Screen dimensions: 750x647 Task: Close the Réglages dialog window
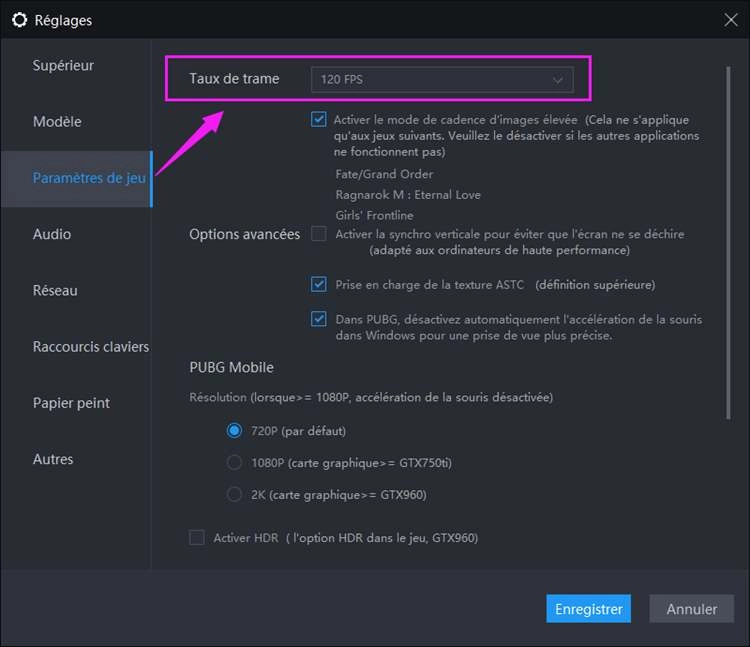coord(731,19)
